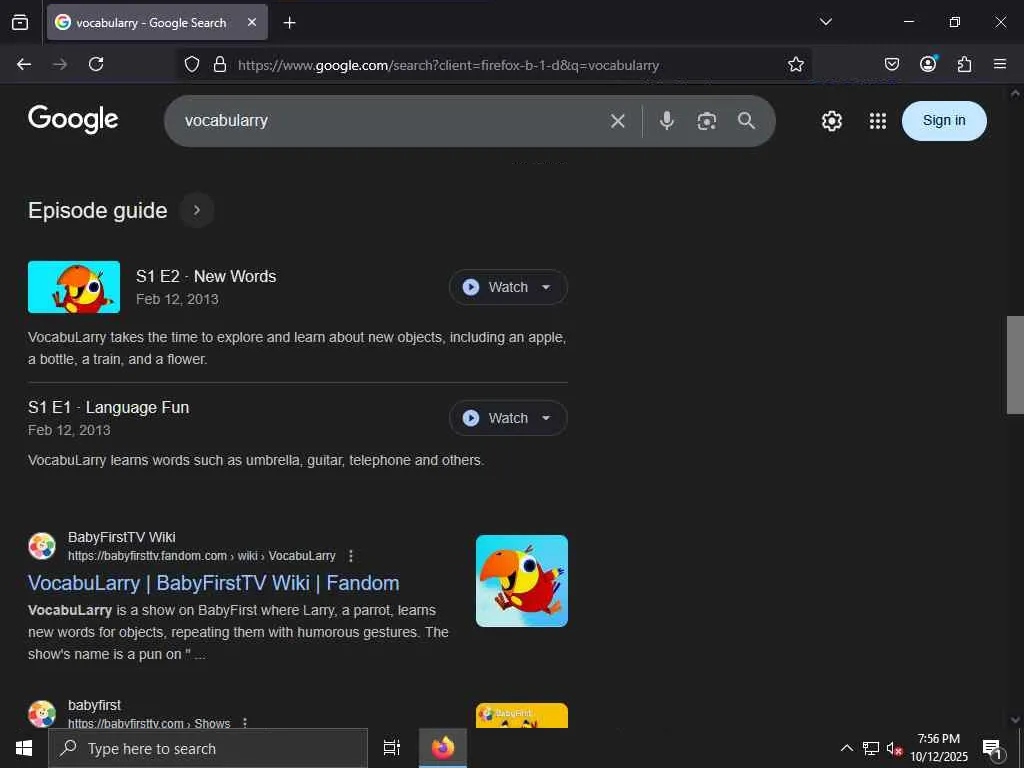Select the S1 E2 · New Words title

(206, 276)
